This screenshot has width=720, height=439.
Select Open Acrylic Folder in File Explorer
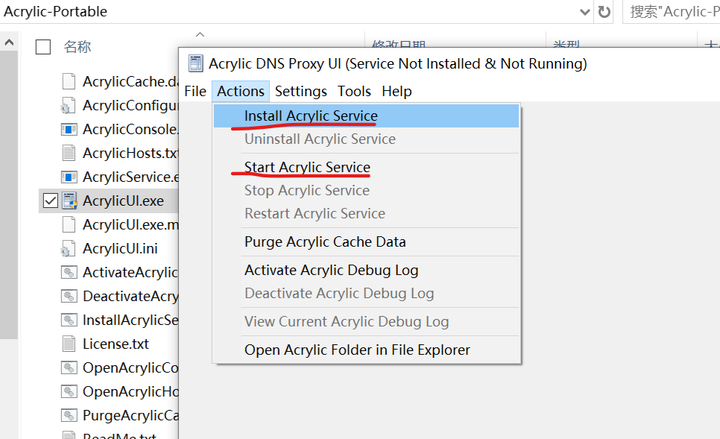tap(357, 350)
